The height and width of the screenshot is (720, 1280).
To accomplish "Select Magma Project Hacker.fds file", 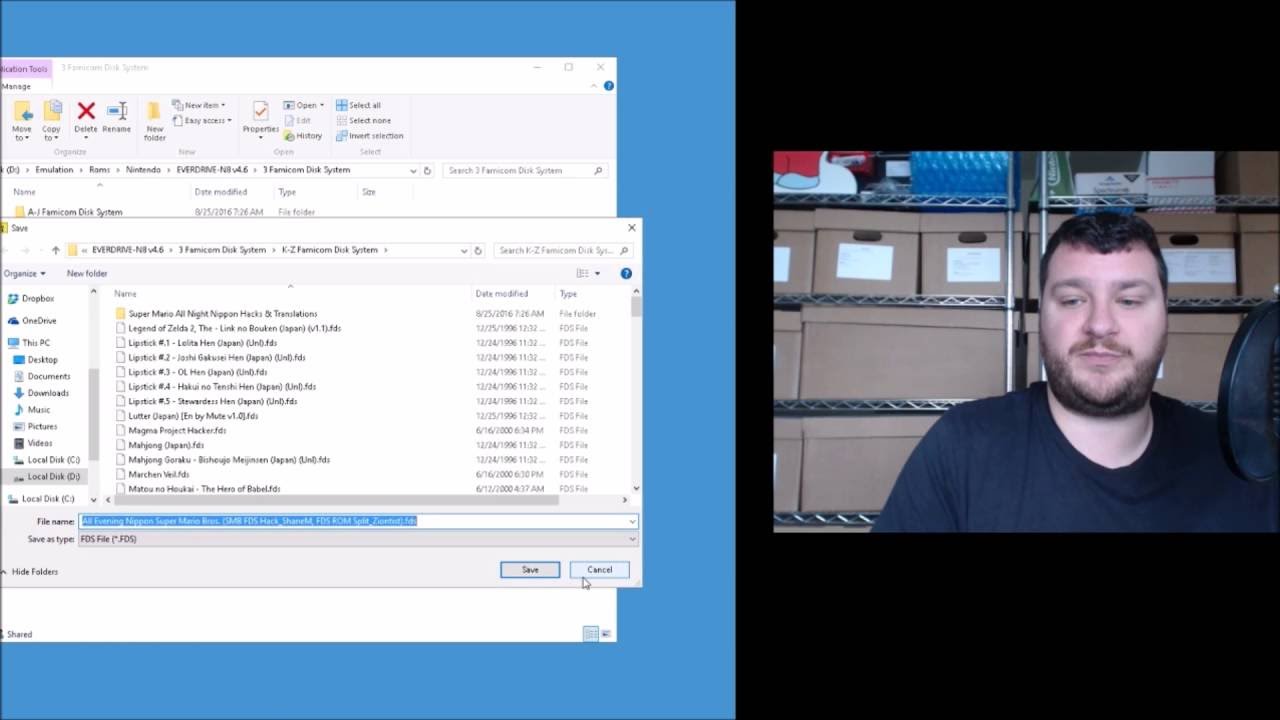I will 178,430.
